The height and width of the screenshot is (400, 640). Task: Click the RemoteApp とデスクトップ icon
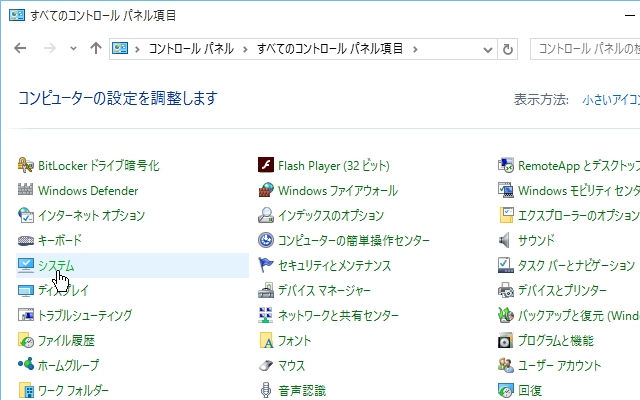coord(506,165)
